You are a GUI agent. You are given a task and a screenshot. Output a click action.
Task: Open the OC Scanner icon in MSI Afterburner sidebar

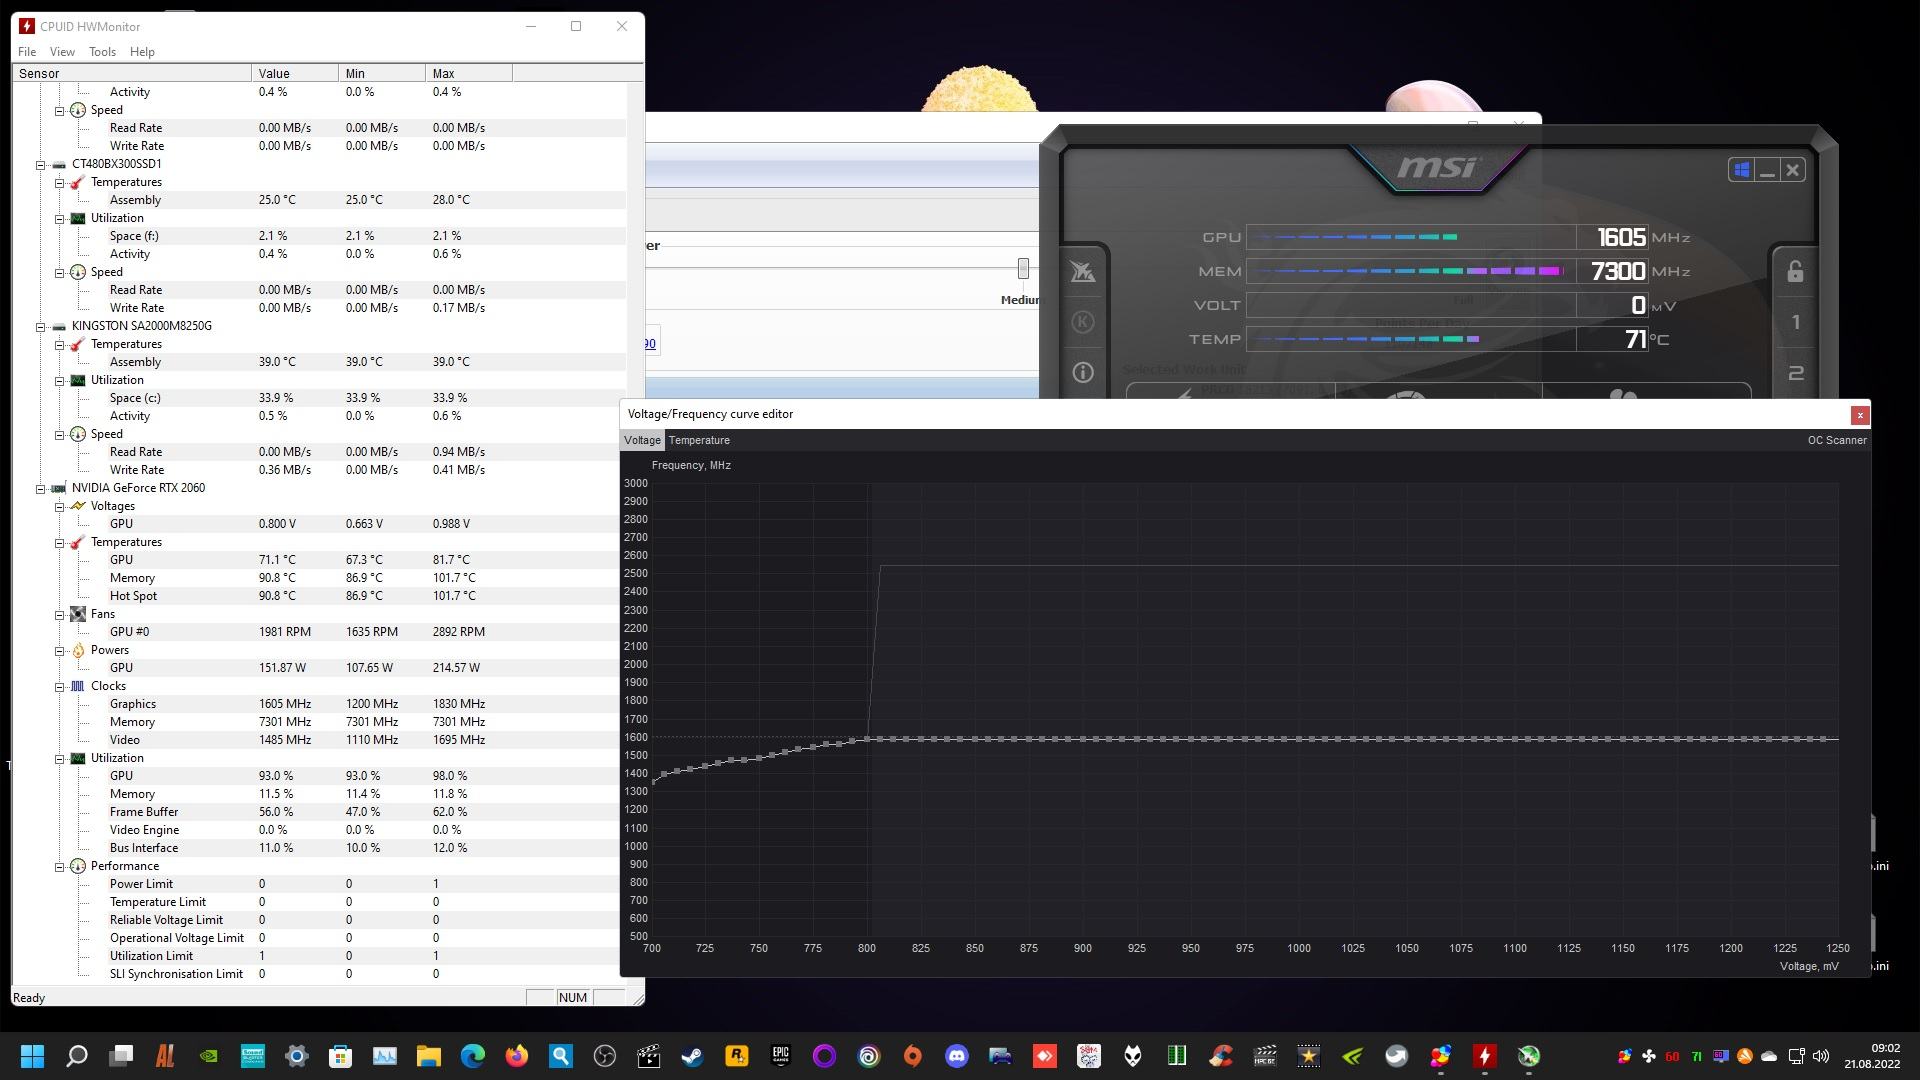(x=1083, y=271)
